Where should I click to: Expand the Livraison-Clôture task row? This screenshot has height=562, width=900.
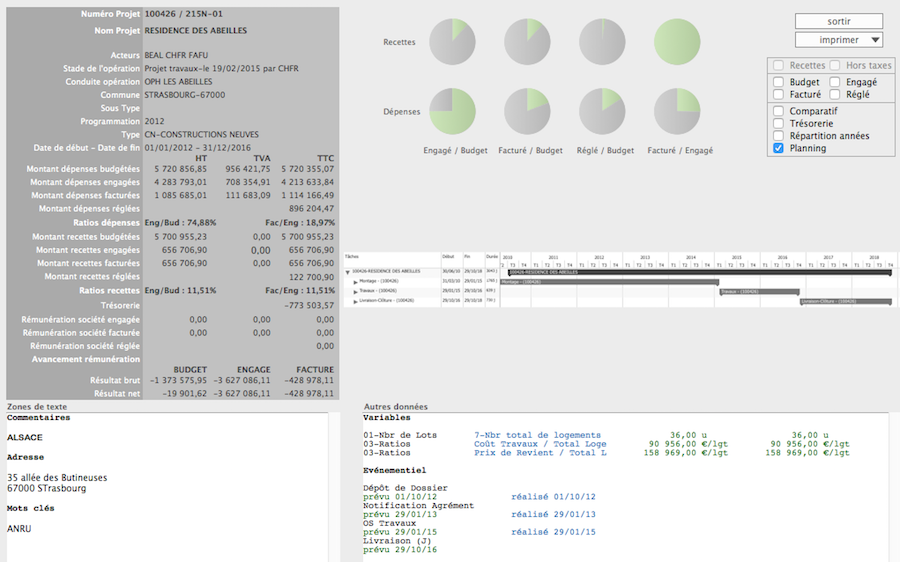pyautogui.click(x=355, y=301)
